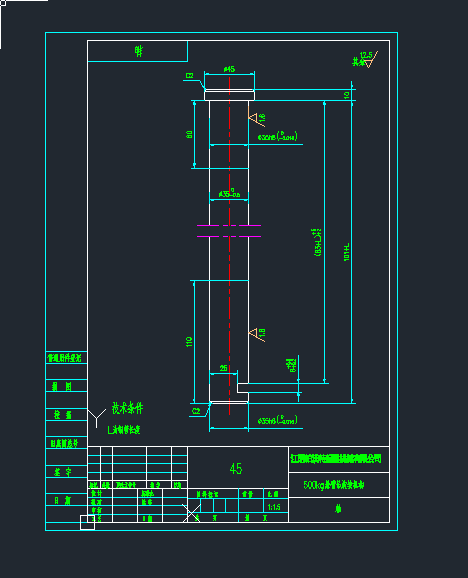Select the chamfer label at top left of shaft
The height and width of the screenshot is (578, 468).
point(189,76)
